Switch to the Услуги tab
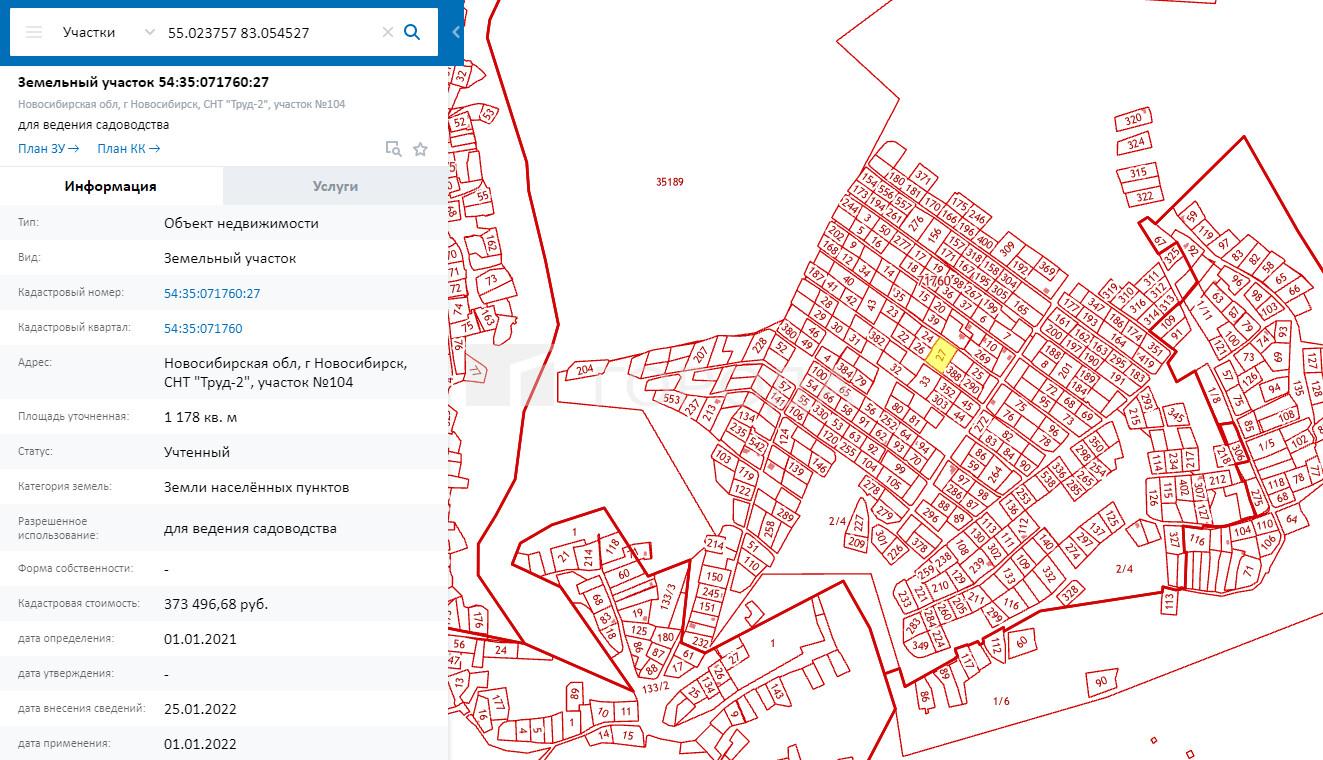Screen dimensions: 1323x760 (335, 186)
